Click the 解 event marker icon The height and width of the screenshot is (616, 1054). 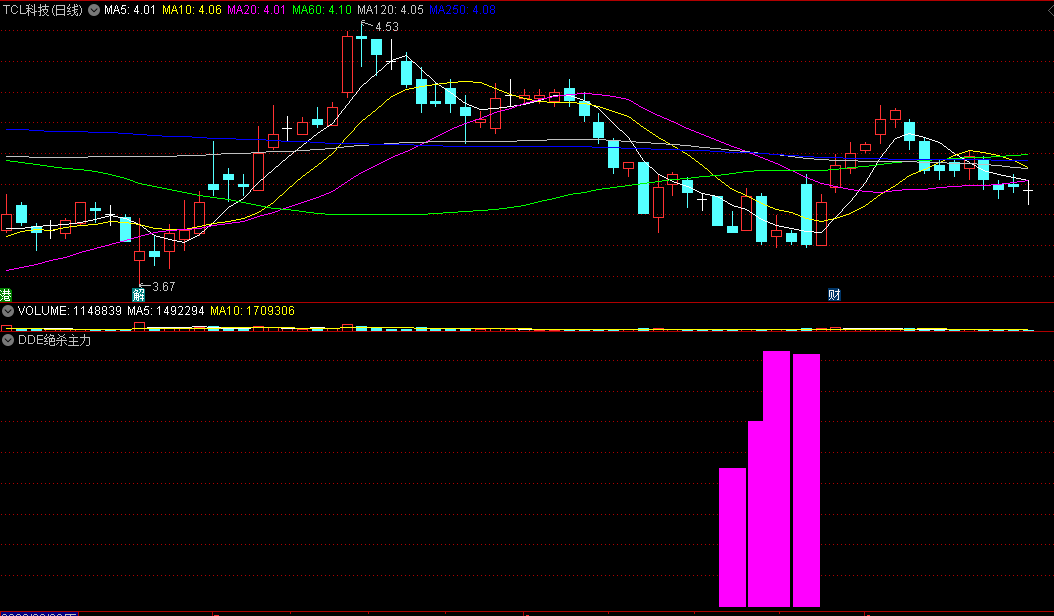click(138, 295)
